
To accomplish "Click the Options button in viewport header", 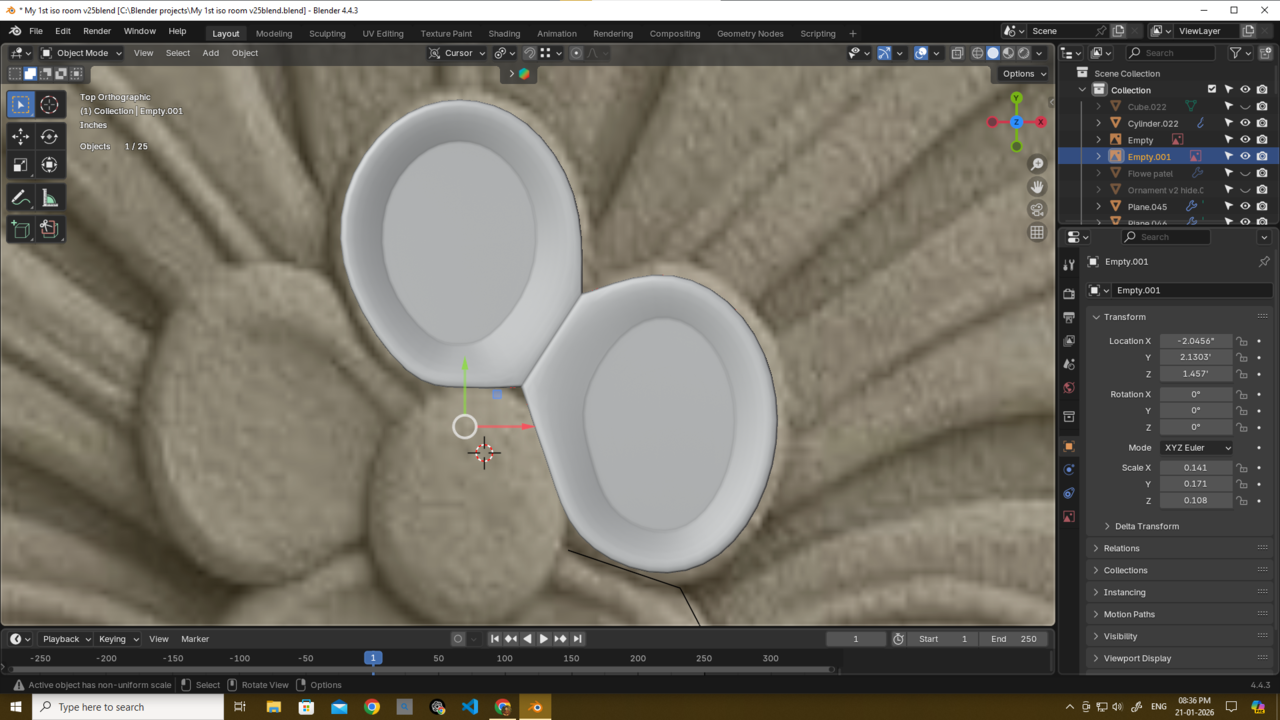I will click(1023, 73).
